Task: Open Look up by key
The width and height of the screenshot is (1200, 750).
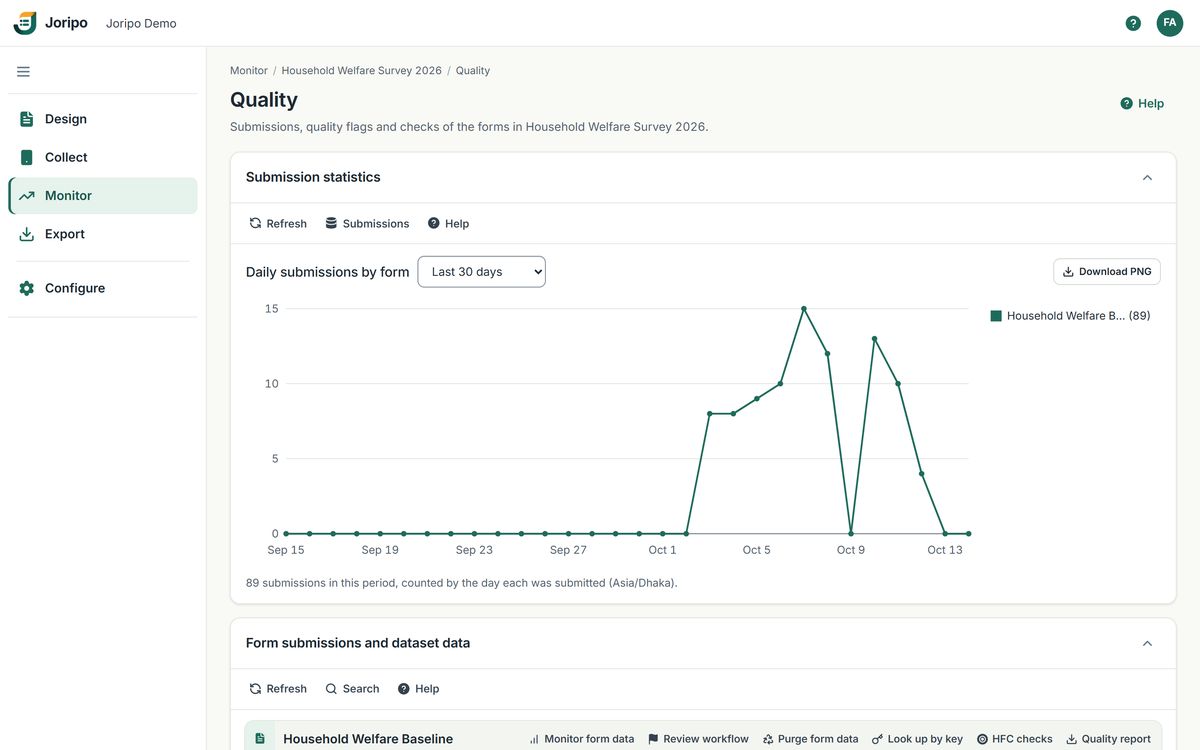Action: [x=917, y=739]
